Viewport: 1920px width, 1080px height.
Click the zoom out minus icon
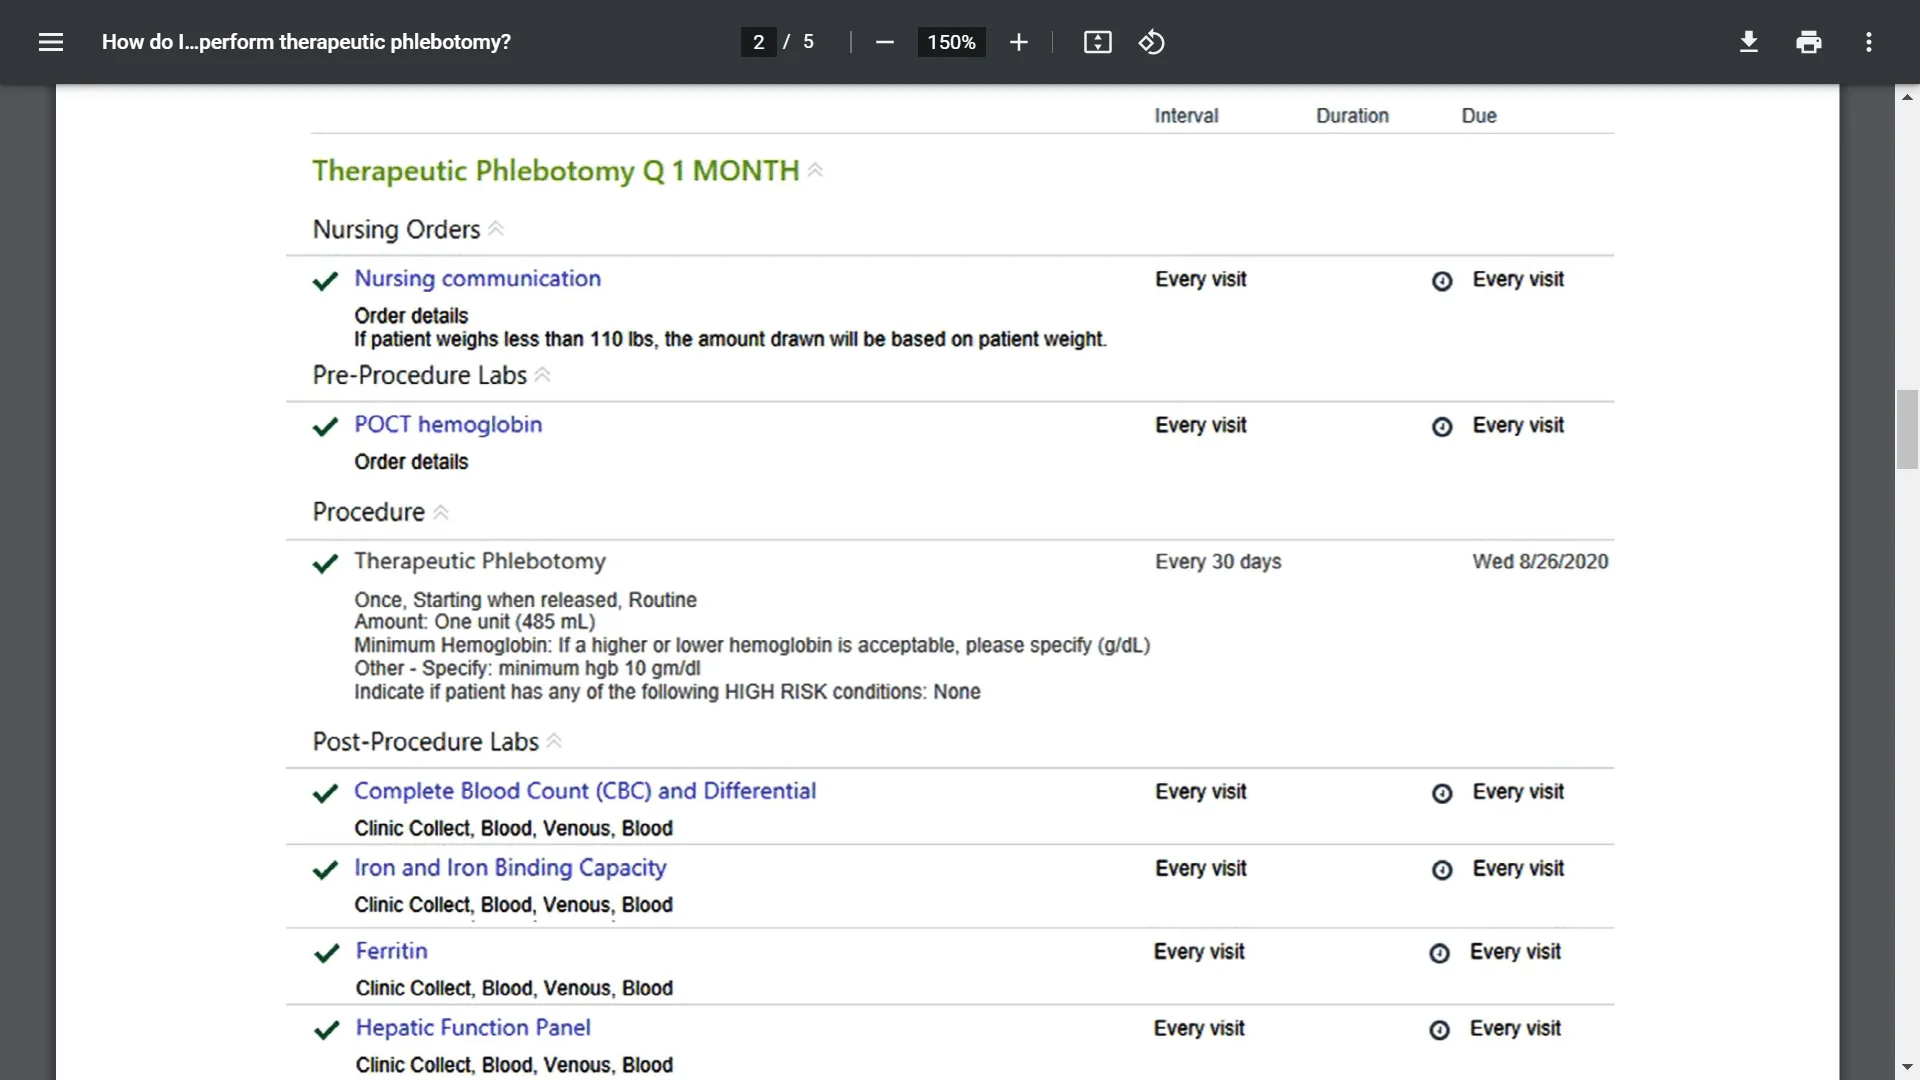884,42
